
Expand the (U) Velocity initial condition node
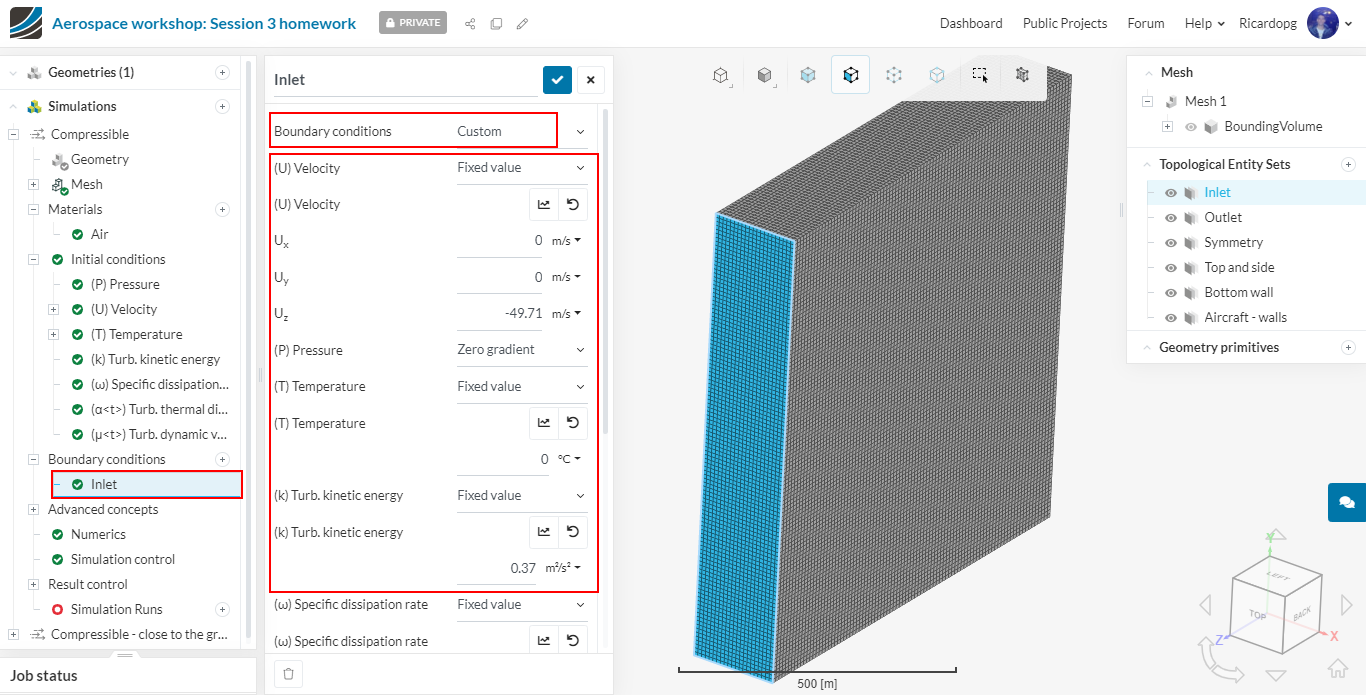coord(53,309)
